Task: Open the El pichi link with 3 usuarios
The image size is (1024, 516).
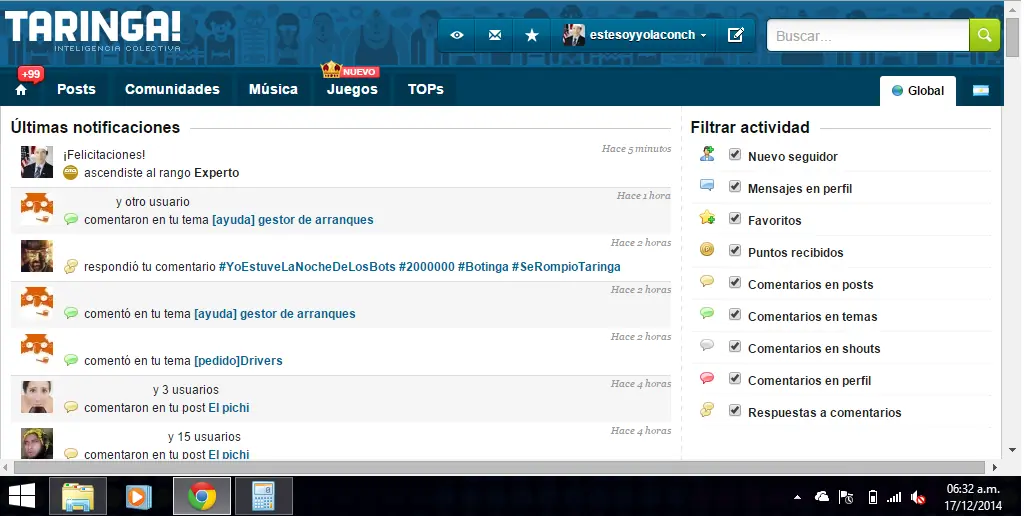Action: pos(229,408)
